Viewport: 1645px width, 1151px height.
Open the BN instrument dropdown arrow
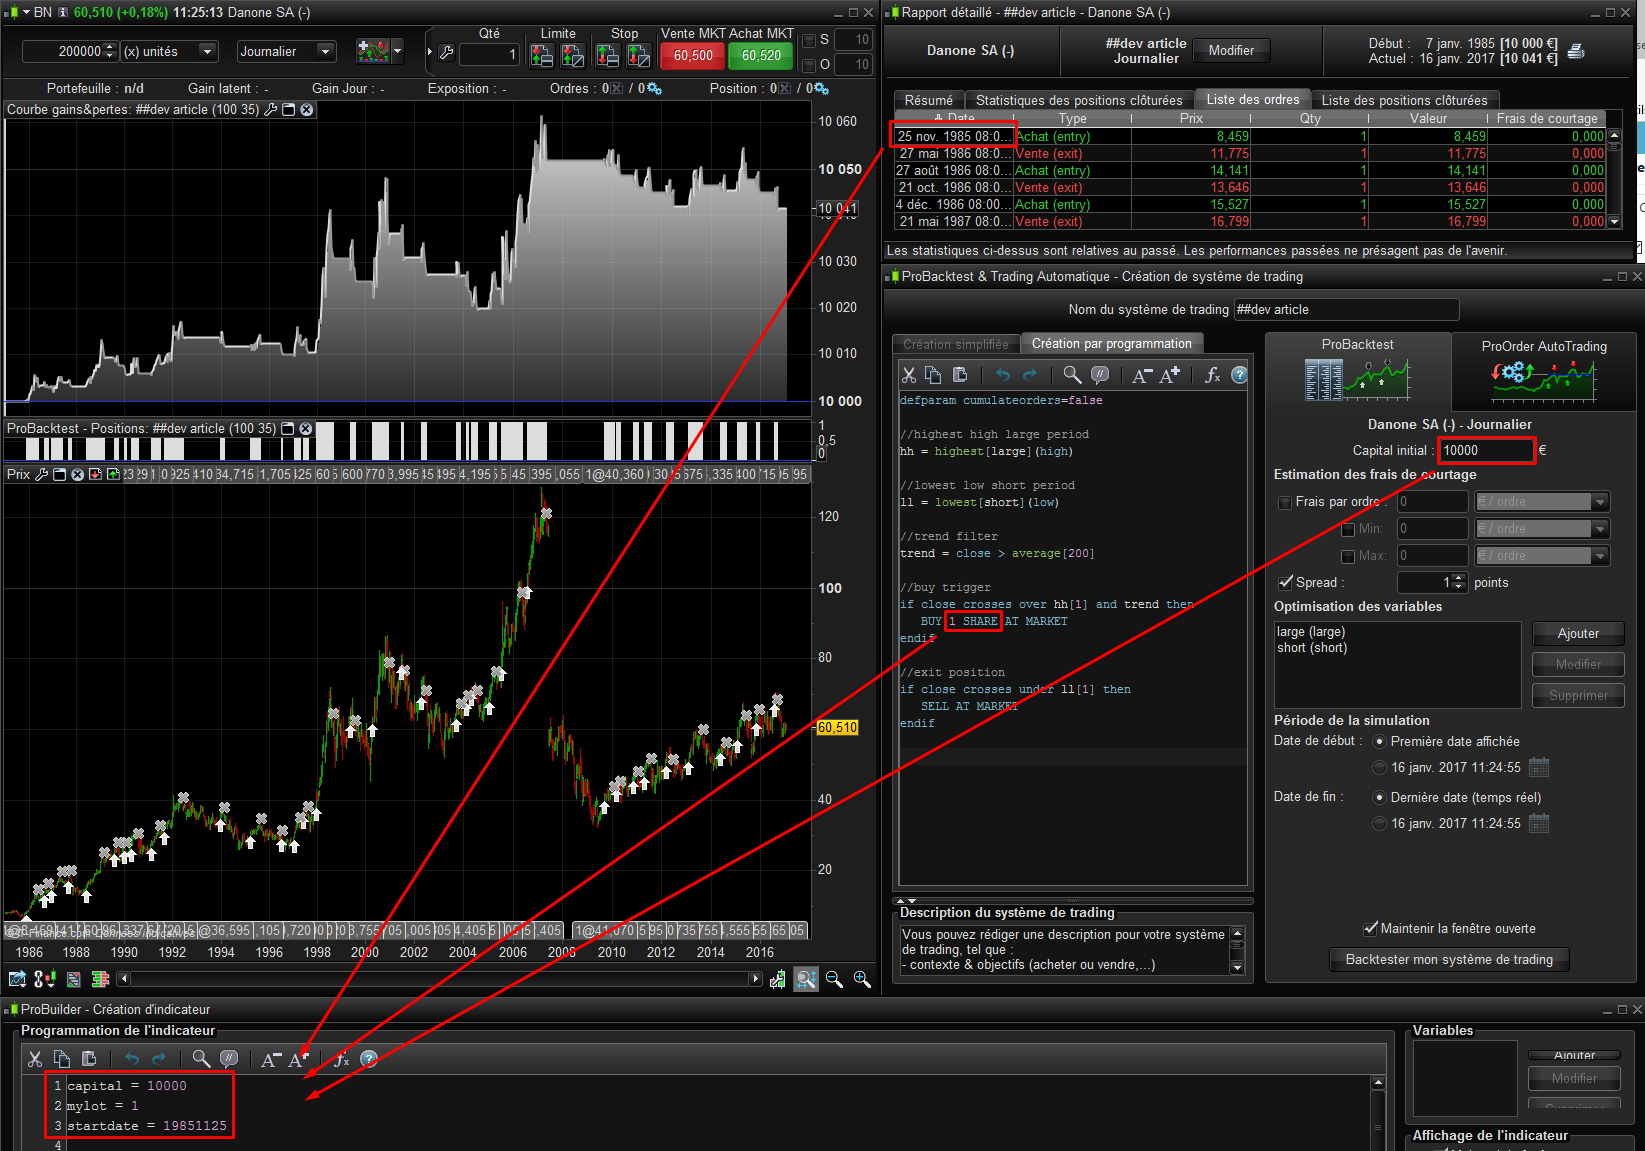26,13
